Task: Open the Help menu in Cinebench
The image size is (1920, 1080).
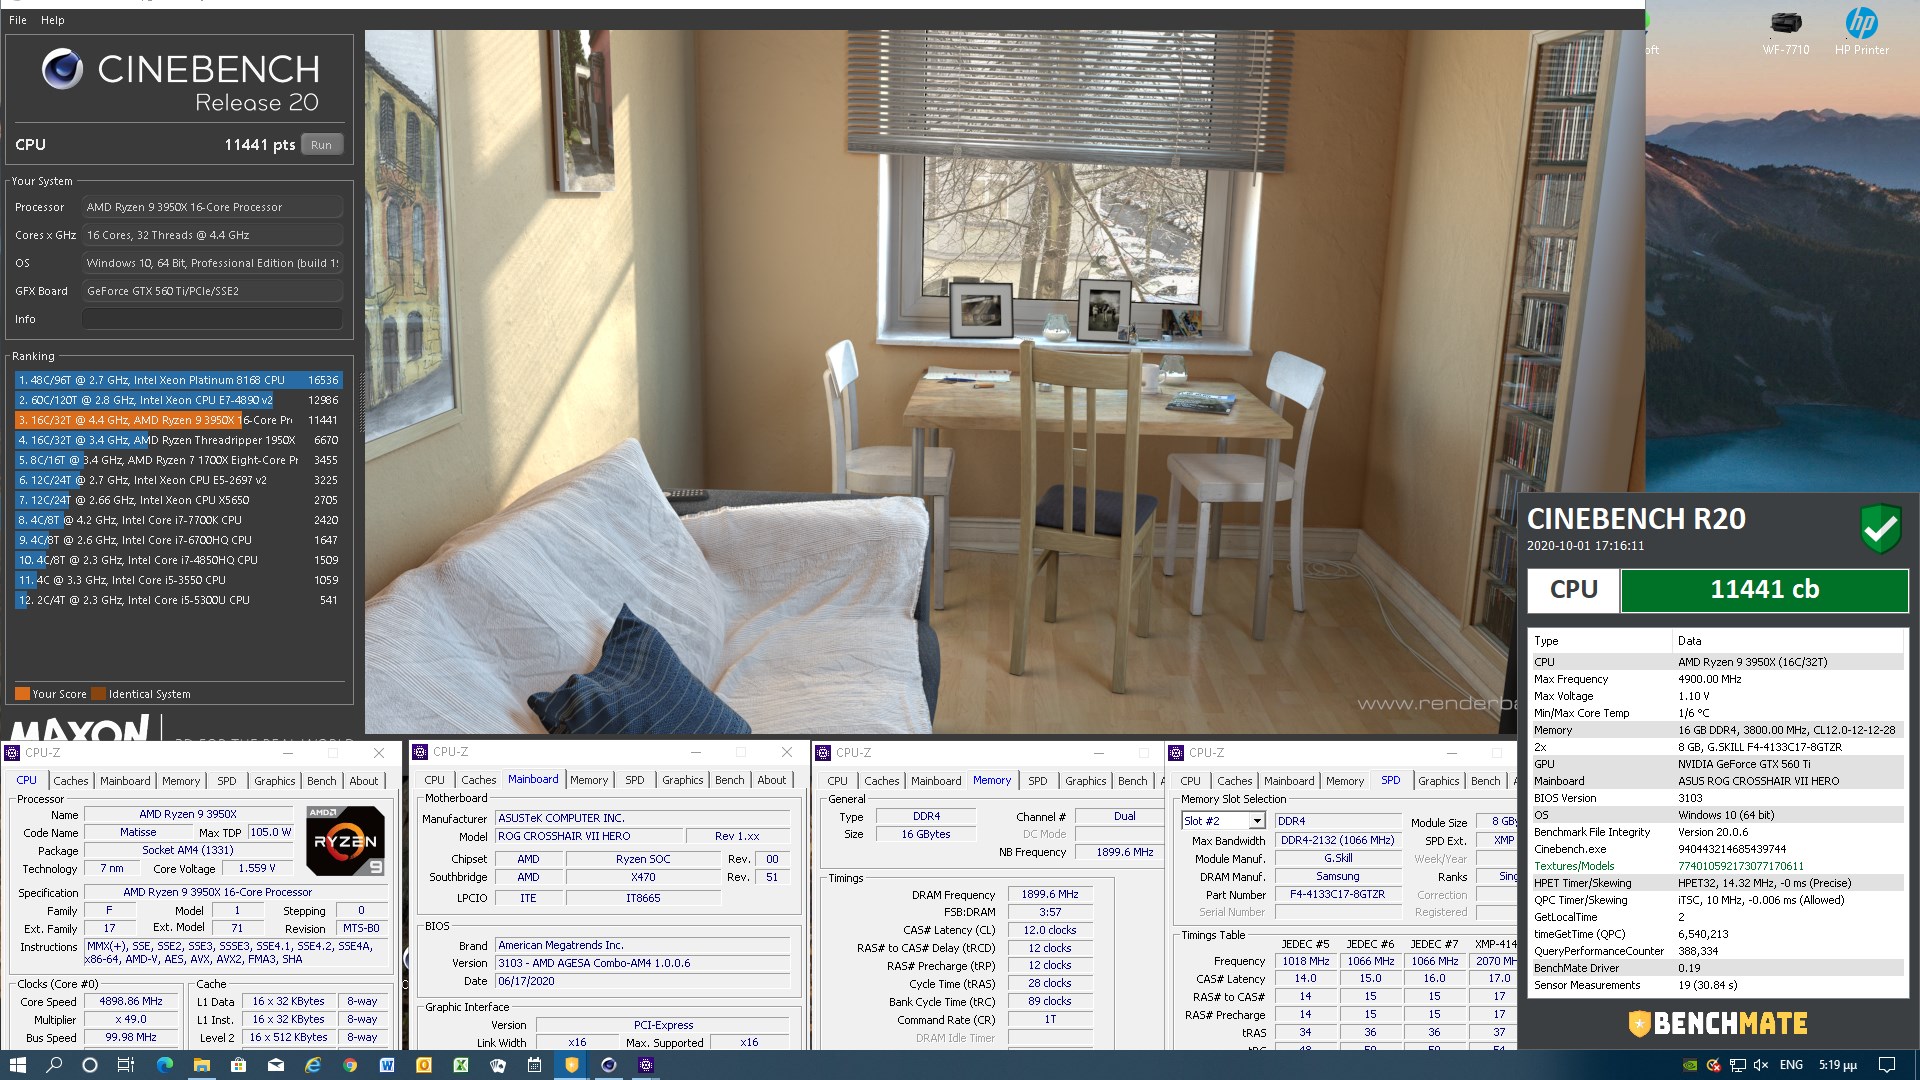Action: click(x=52, y=20)
